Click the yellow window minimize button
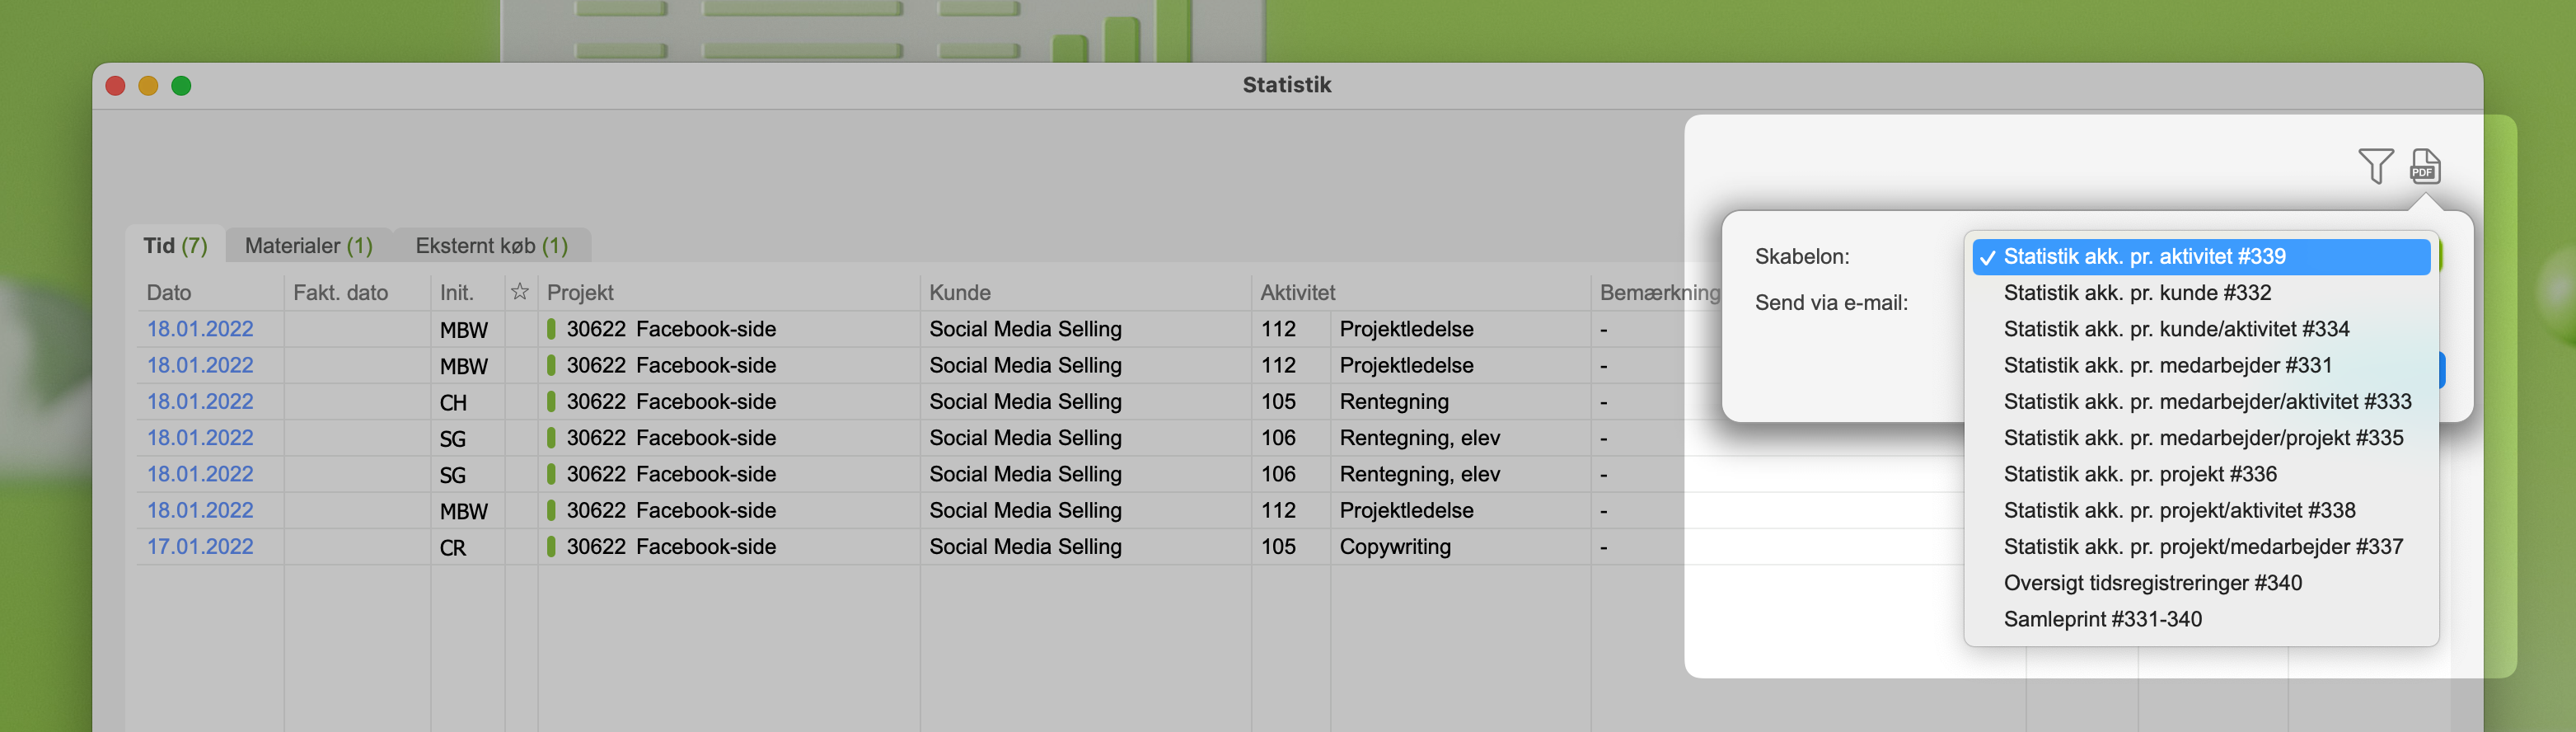The width and height of the screenshot is (2576, 732). click(x=148, y=86)
